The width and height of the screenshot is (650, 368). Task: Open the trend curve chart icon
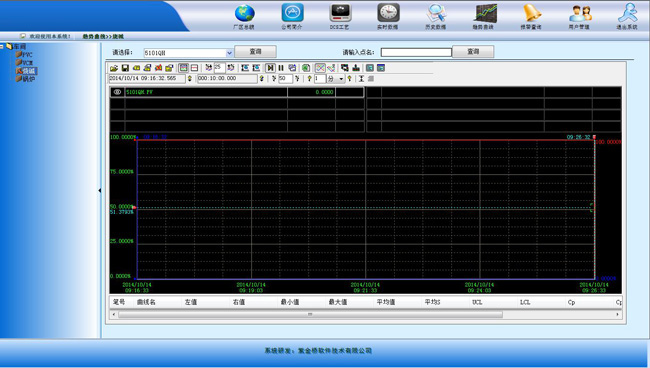click(x=484, y=13)
